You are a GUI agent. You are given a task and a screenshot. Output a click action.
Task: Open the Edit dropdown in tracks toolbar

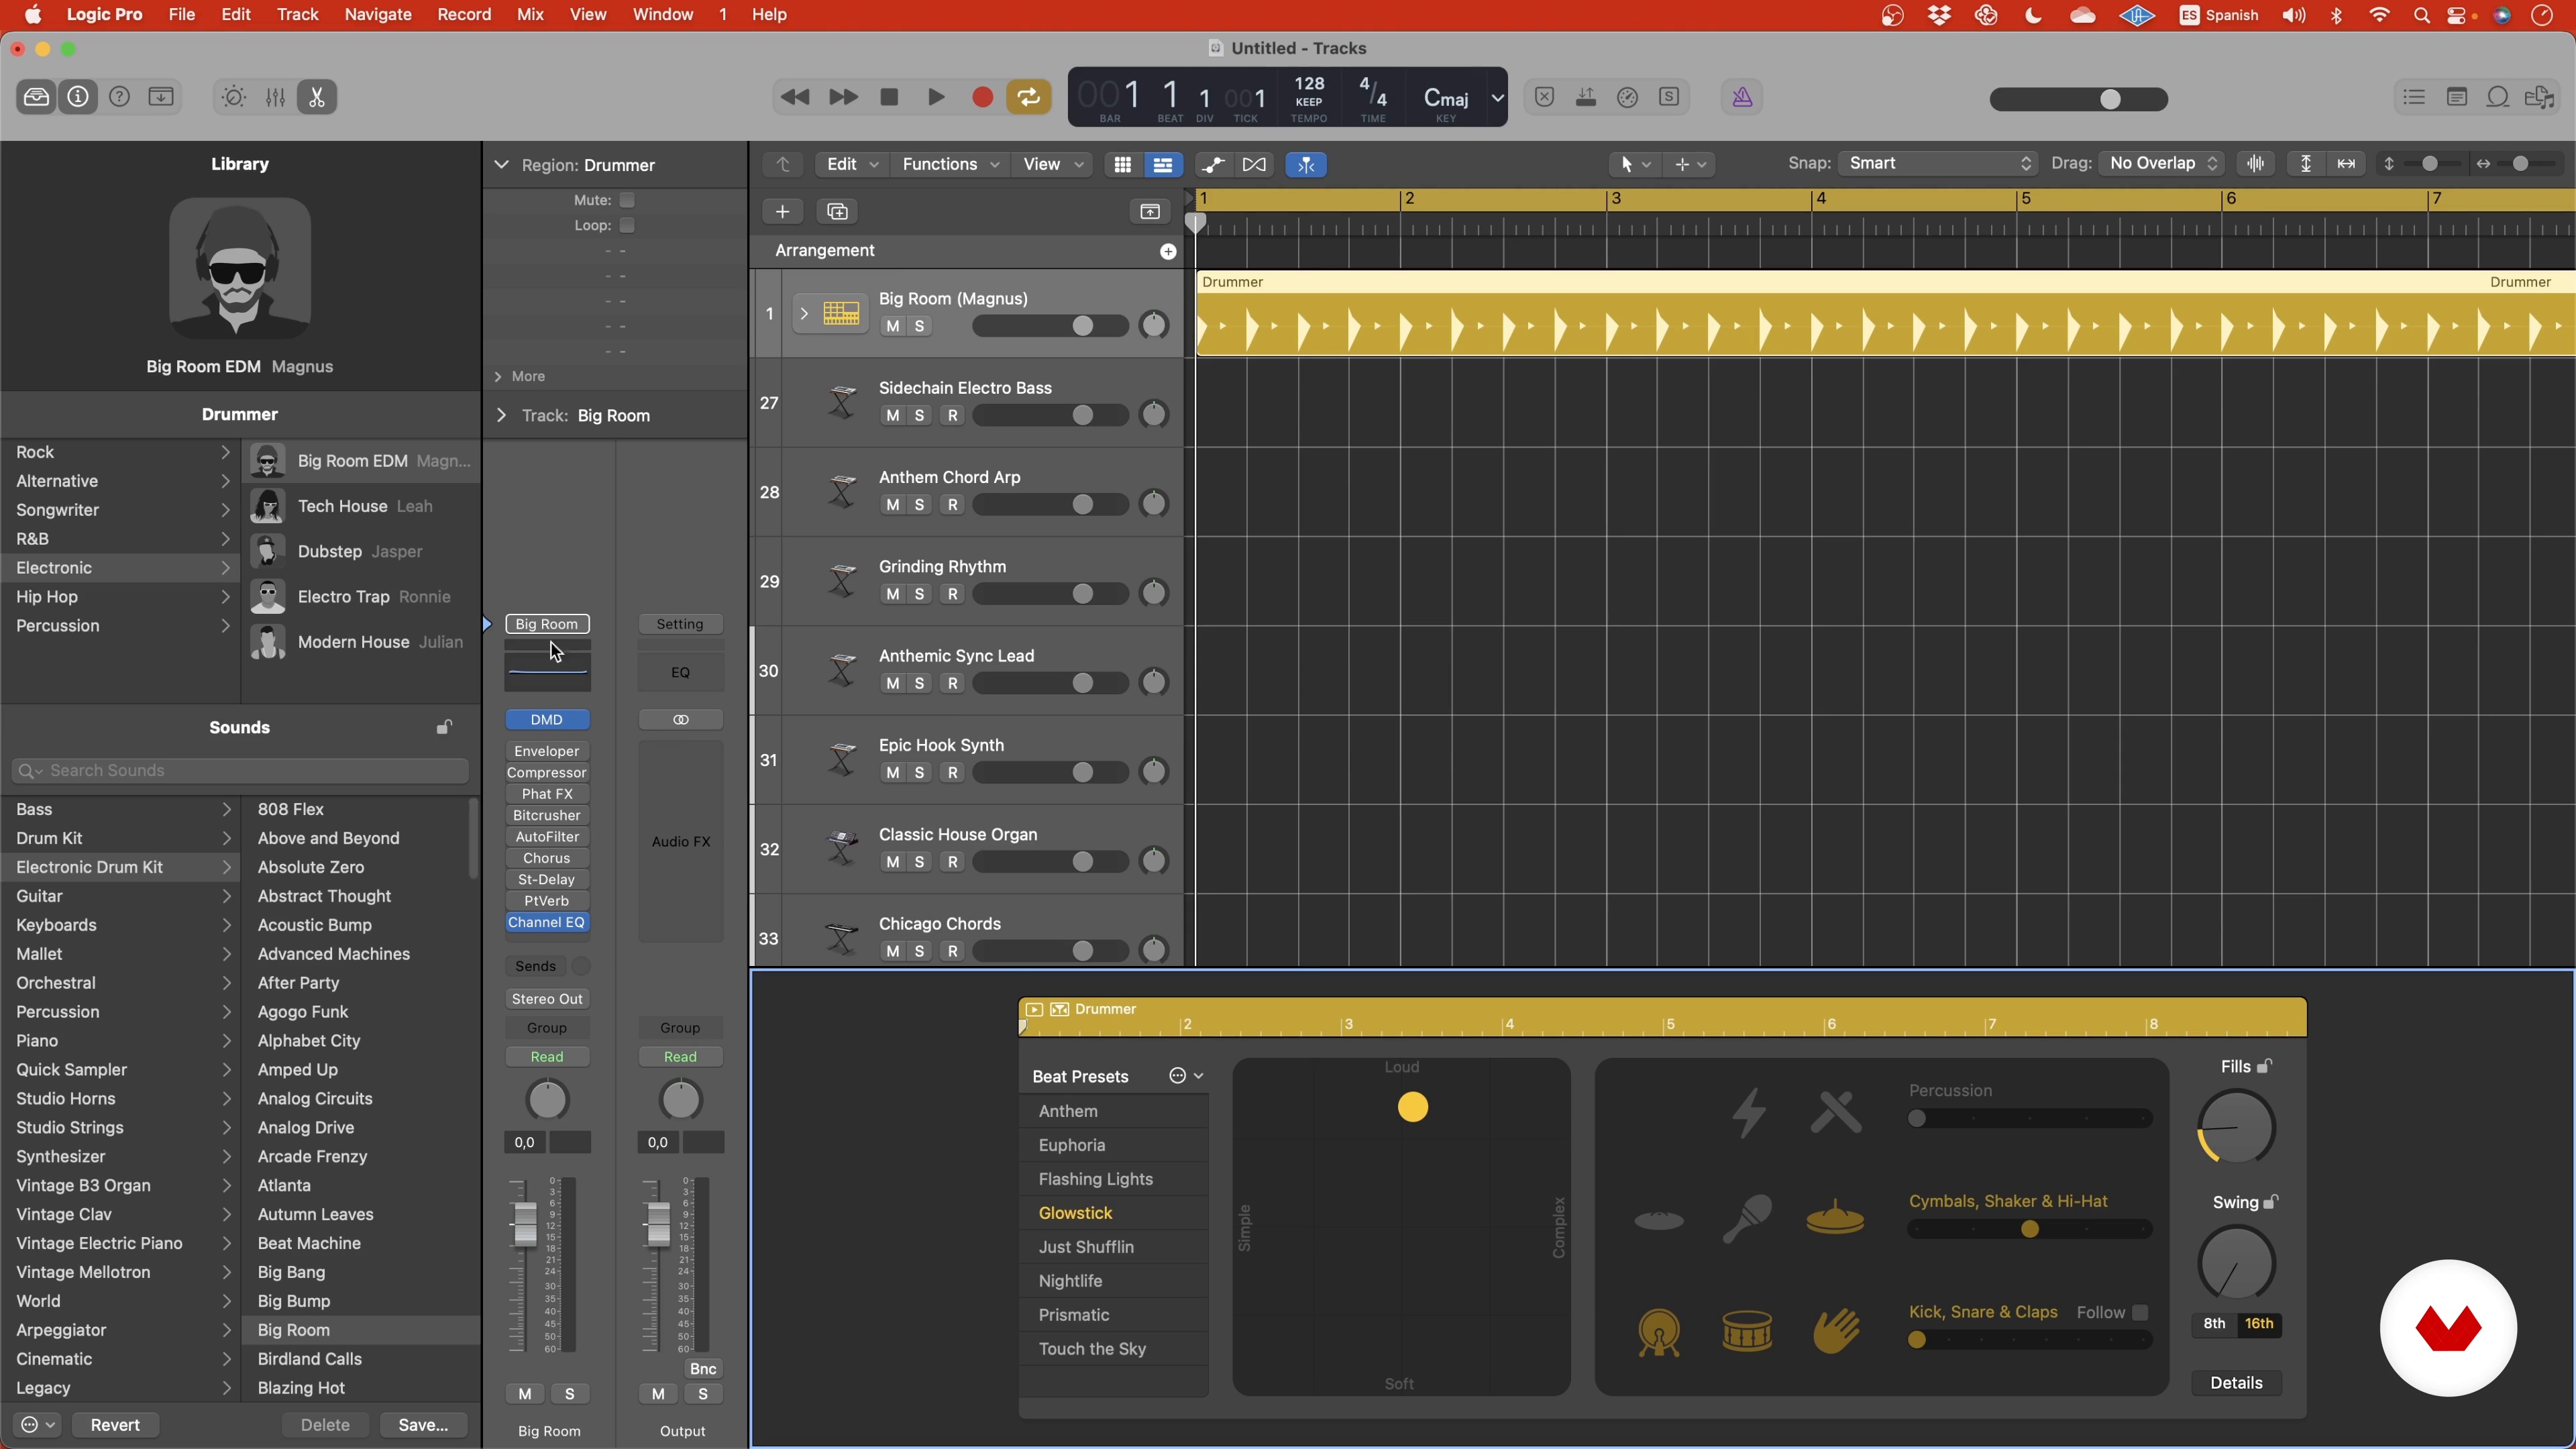(851, 164)
